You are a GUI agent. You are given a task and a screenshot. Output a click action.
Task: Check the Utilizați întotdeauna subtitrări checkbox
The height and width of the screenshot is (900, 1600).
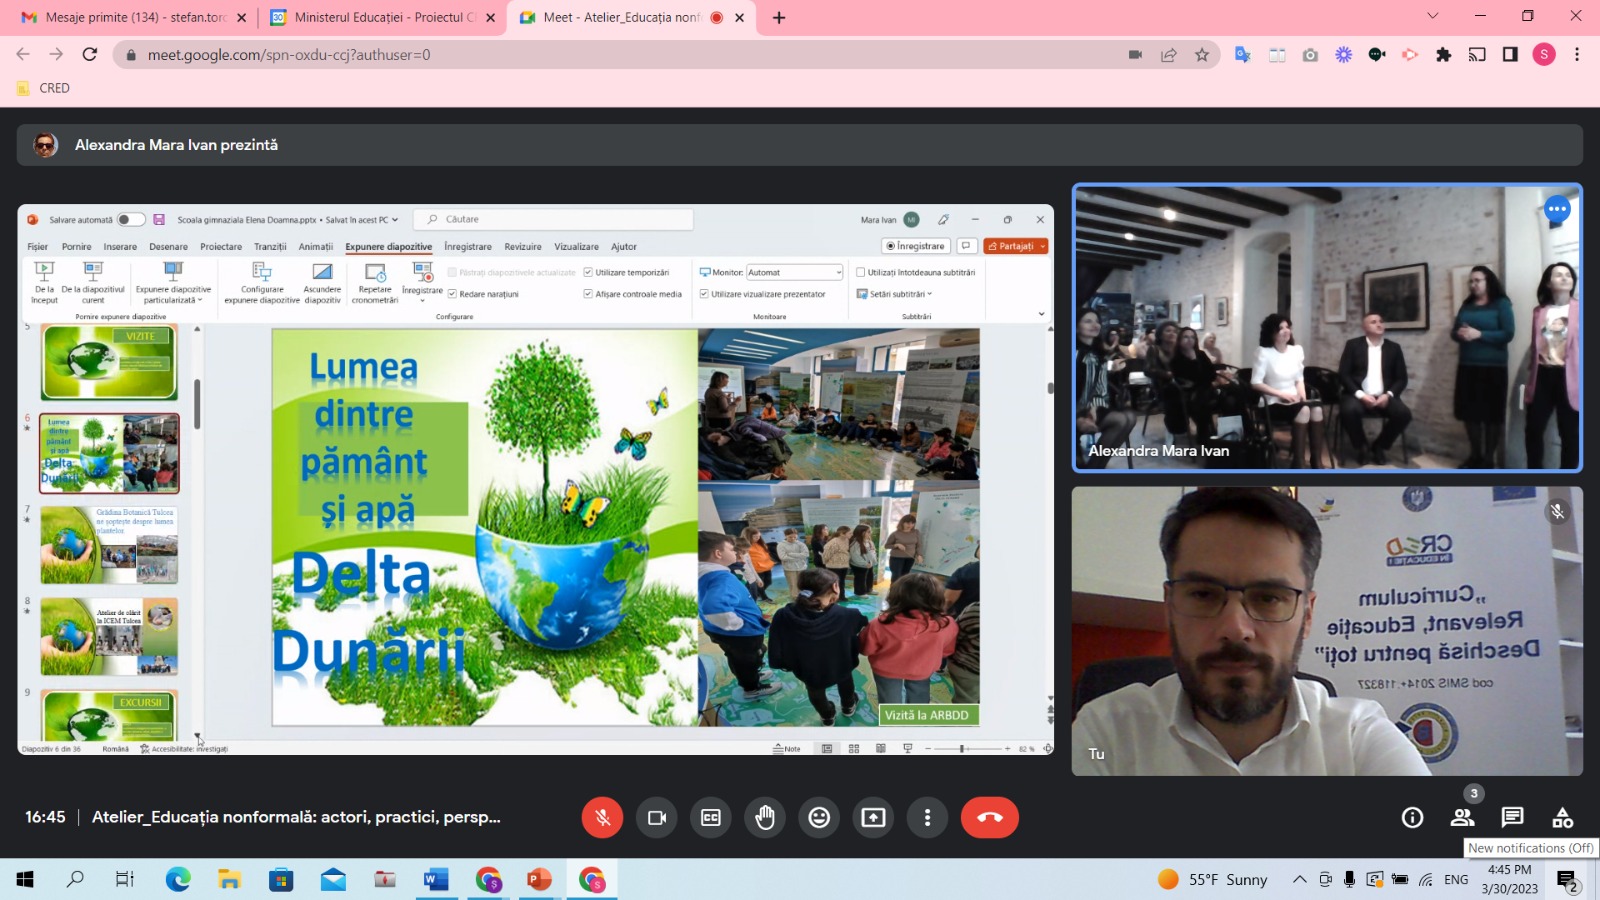click(x=860, y=272)
